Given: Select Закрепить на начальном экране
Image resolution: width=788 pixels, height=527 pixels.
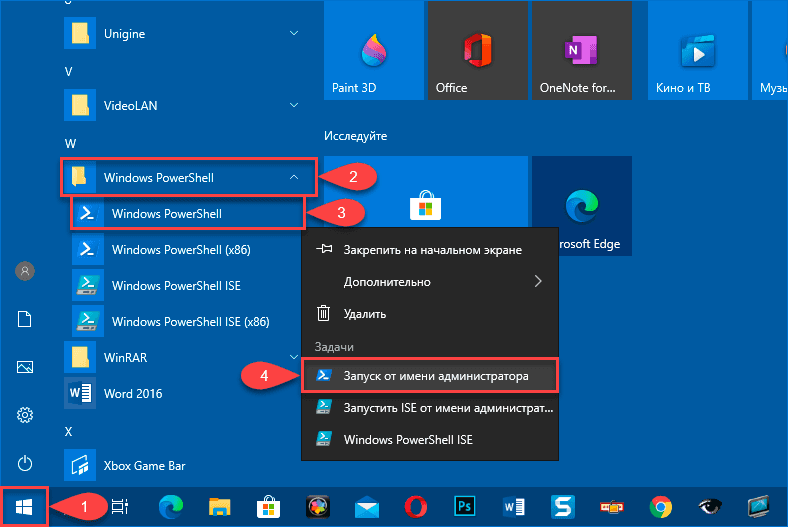Looking at the screenshot, I should 430,250.
